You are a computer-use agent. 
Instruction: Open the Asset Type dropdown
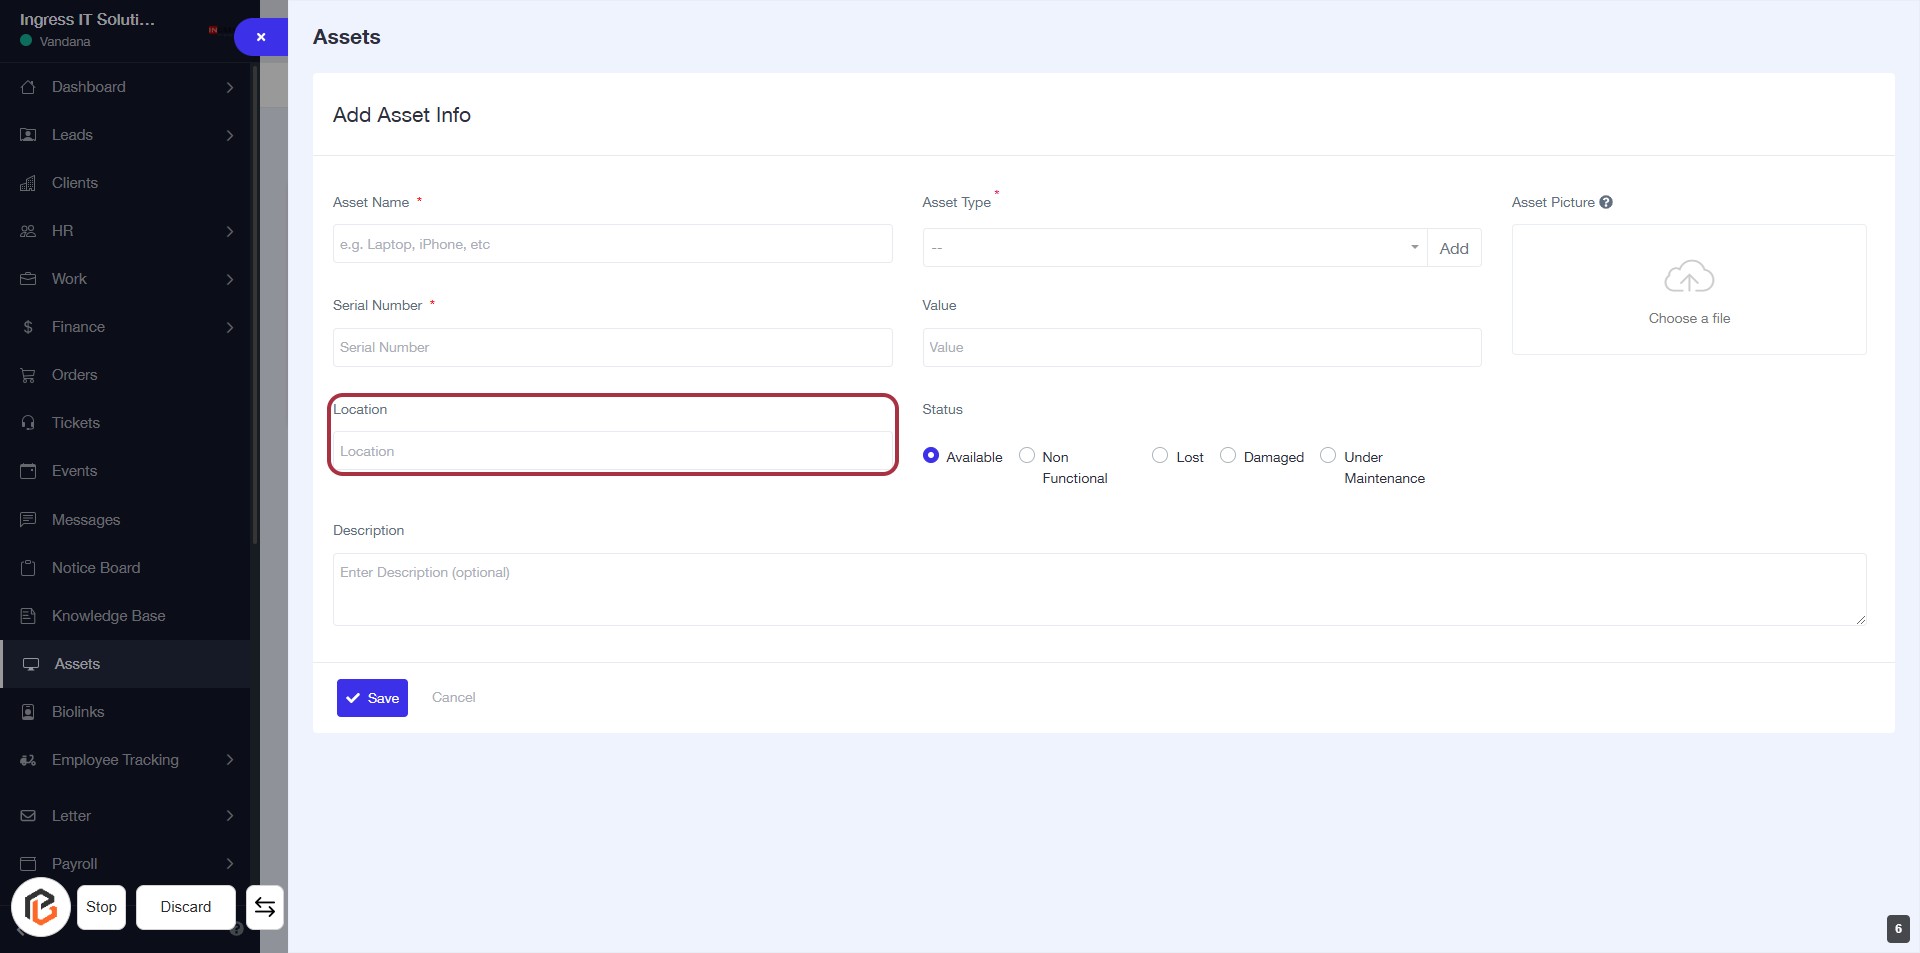[x=1174, y=248]
